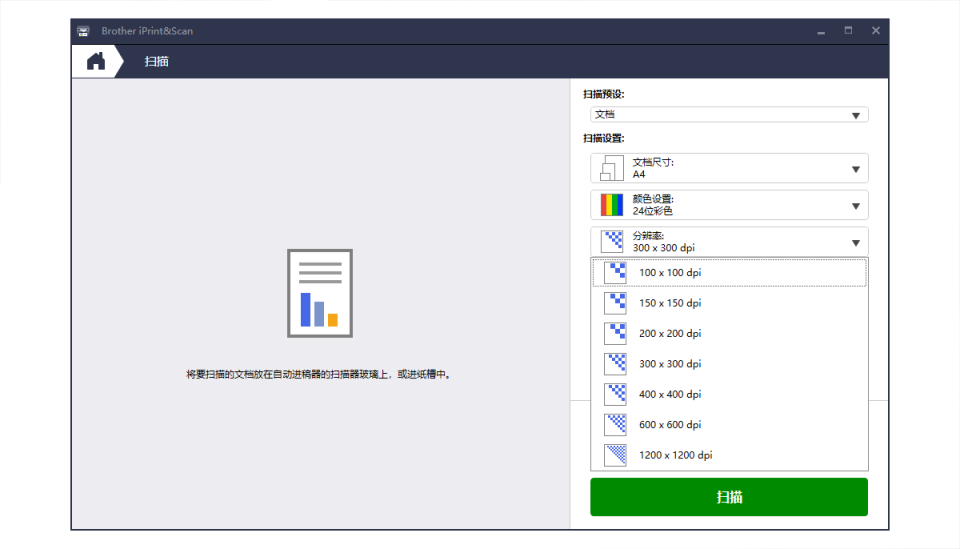
Task: Expand the 颜色设置 dropdown arrow
Action: [x=856, y=206]
